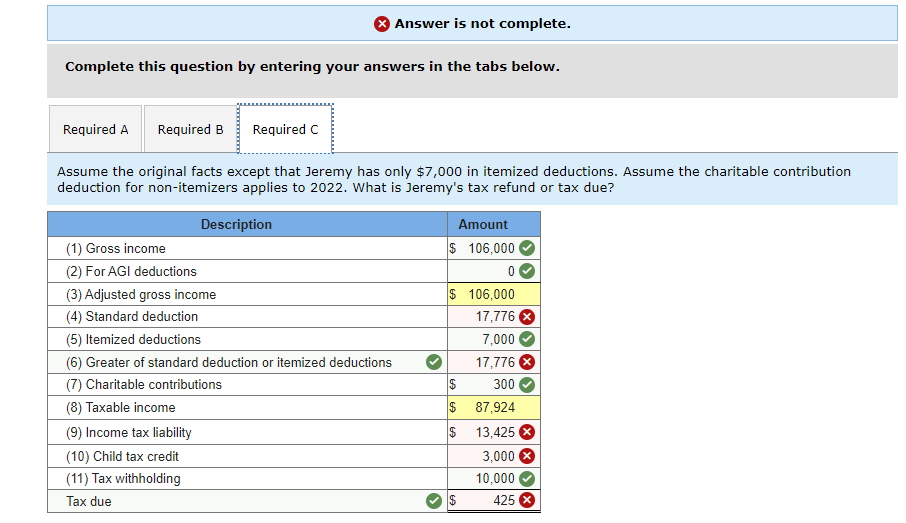Click the green check in the 'Greater of standard deduction' description cell
Image resolution: width=906 pixels, height=523 pixels.
(x=434, y=362)
